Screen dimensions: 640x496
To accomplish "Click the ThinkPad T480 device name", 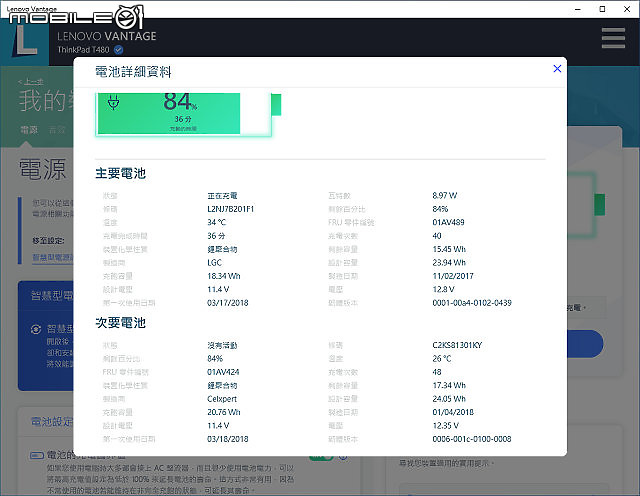I will 83,50.
